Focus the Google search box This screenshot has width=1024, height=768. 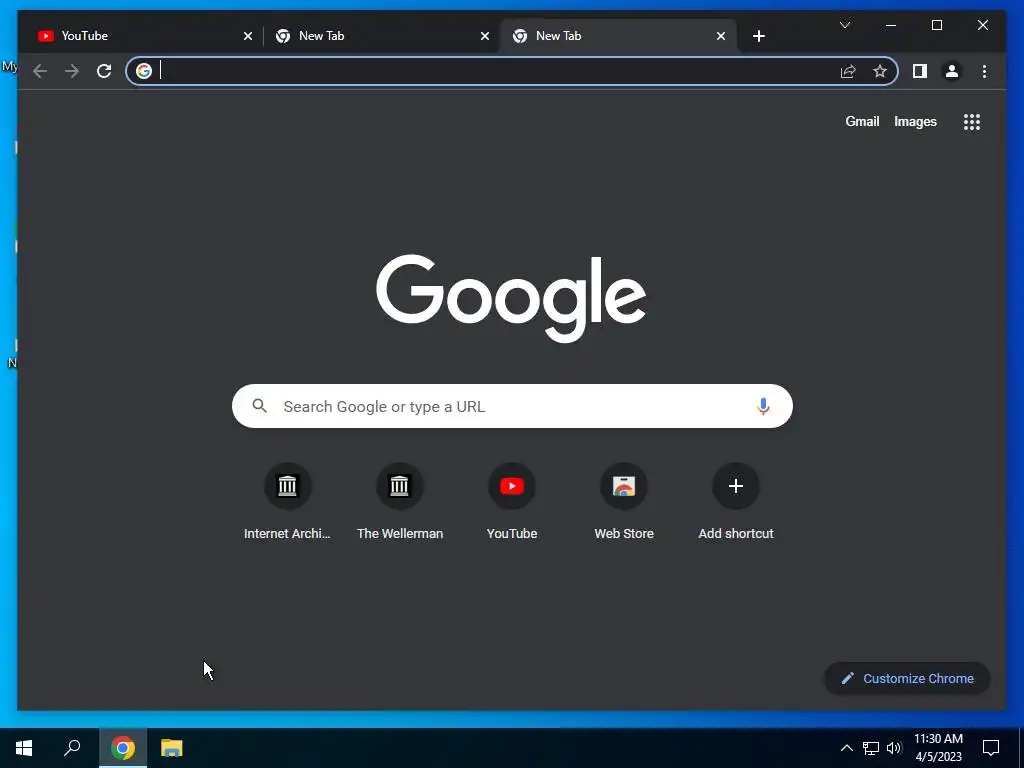point(512,406)
